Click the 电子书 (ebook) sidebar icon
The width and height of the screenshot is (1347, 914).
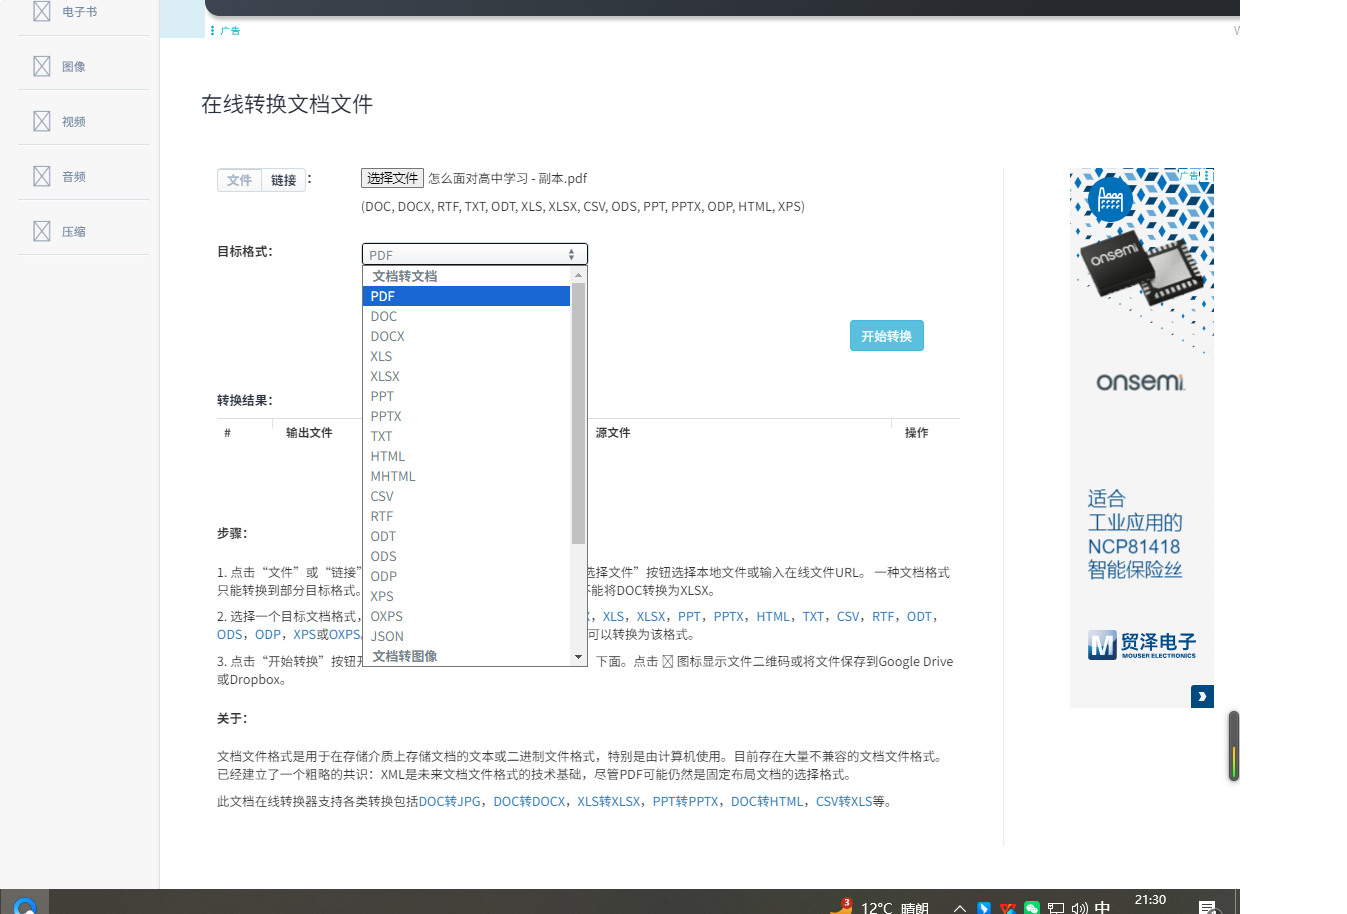42,12
